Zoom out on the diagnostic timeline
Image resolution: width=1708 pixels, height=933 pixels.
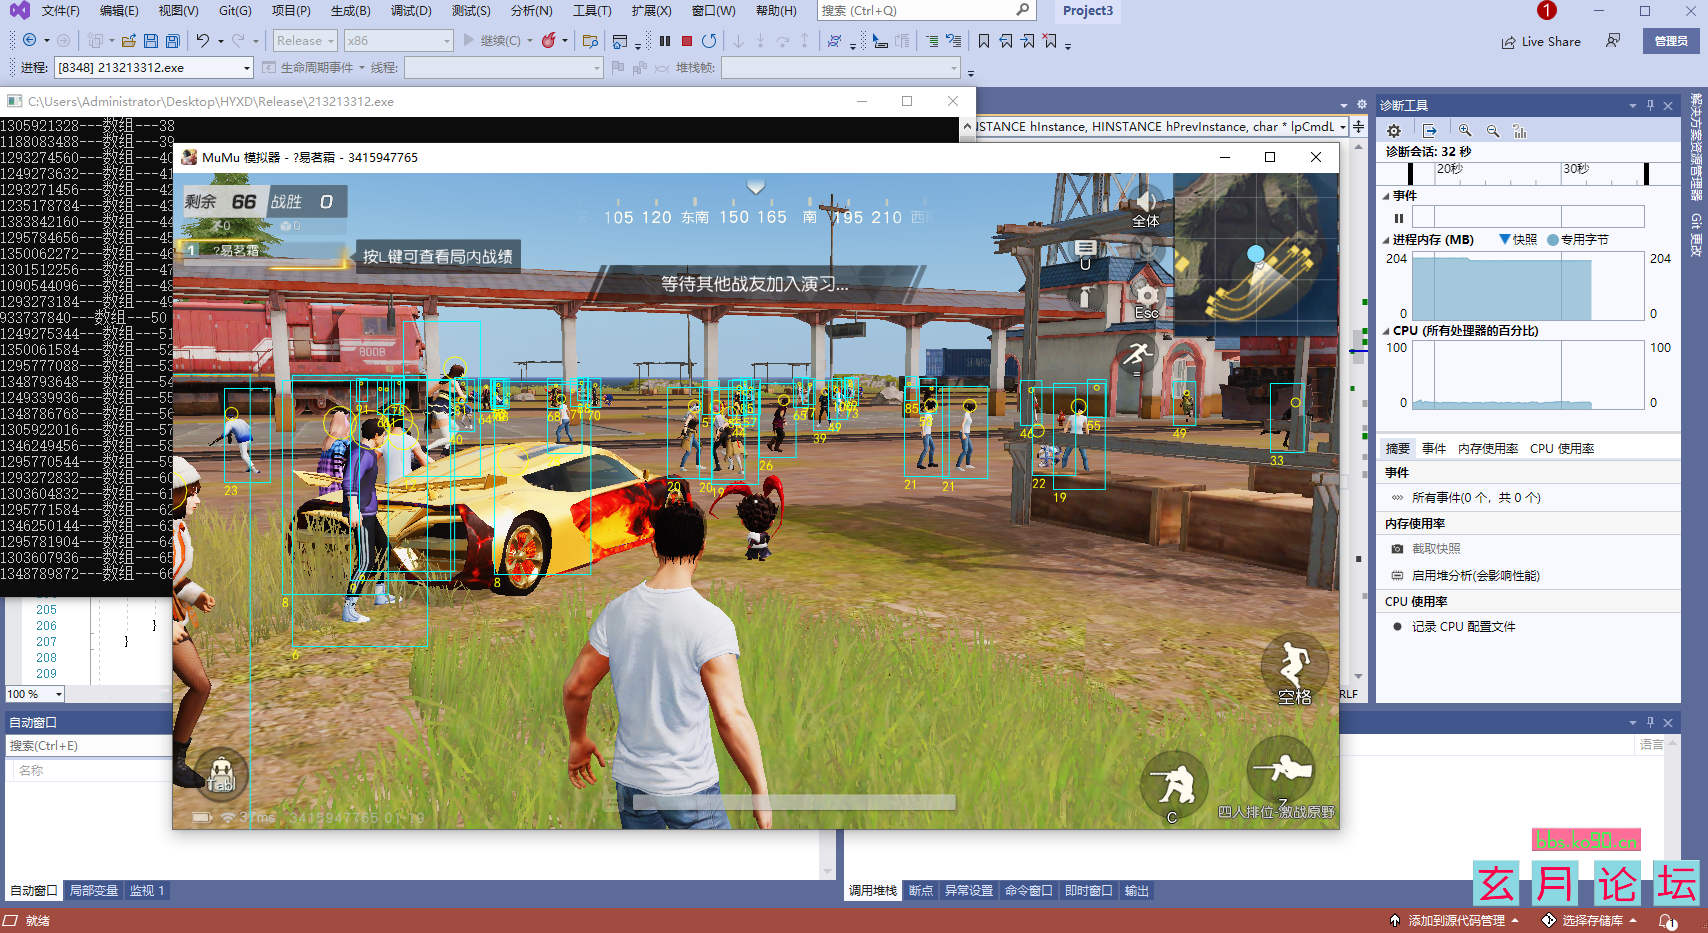[x=1493, y=131]
